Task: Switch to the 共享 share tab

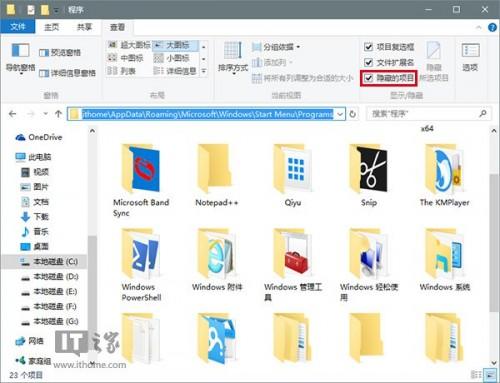Action: click(x=84, y=27)
